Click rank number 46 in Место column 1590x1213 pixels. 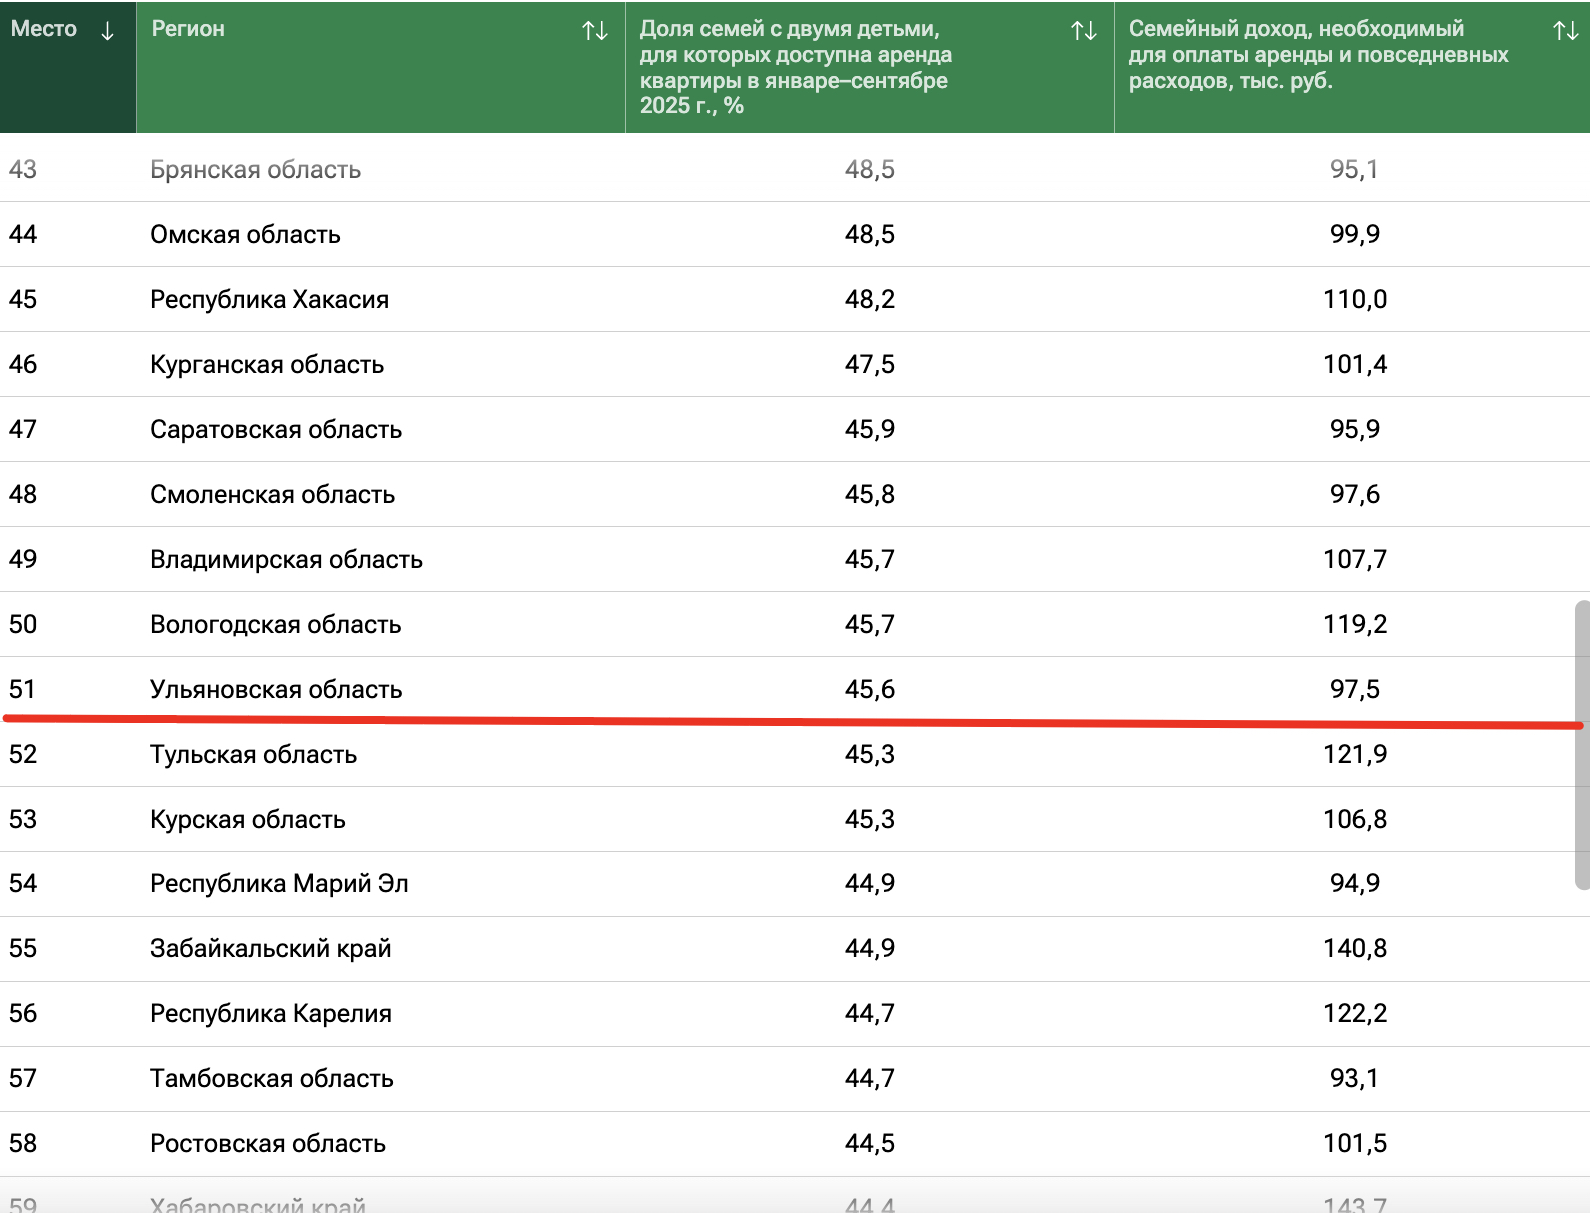[23, 364]
